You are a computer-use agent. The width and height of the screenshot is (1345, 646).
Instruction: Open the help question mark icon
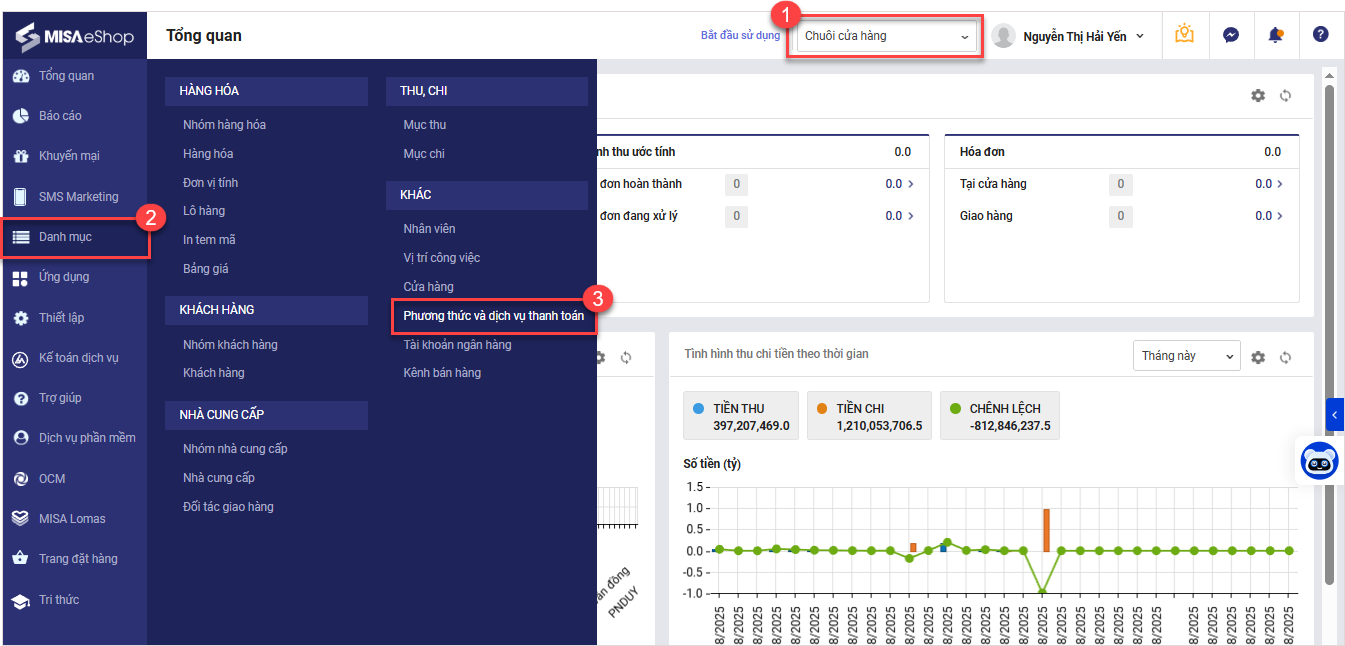coord(1320,35)
